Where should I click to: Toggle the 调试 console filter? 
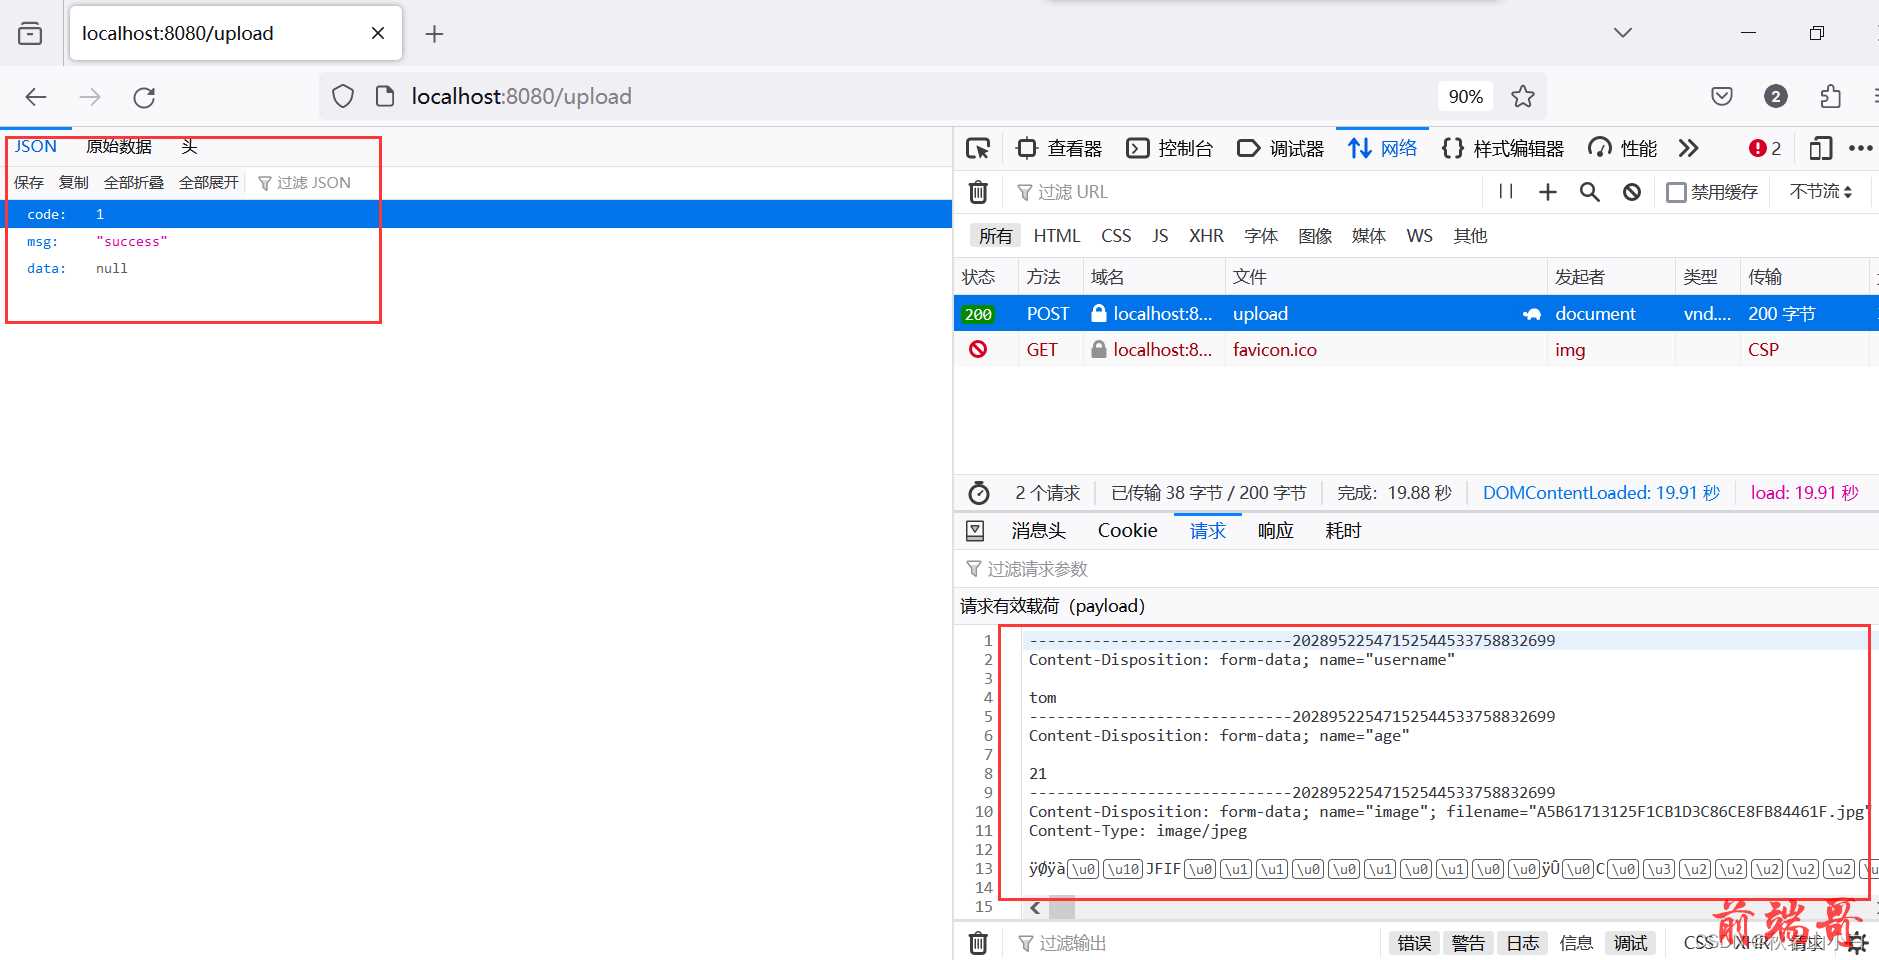1630,943
